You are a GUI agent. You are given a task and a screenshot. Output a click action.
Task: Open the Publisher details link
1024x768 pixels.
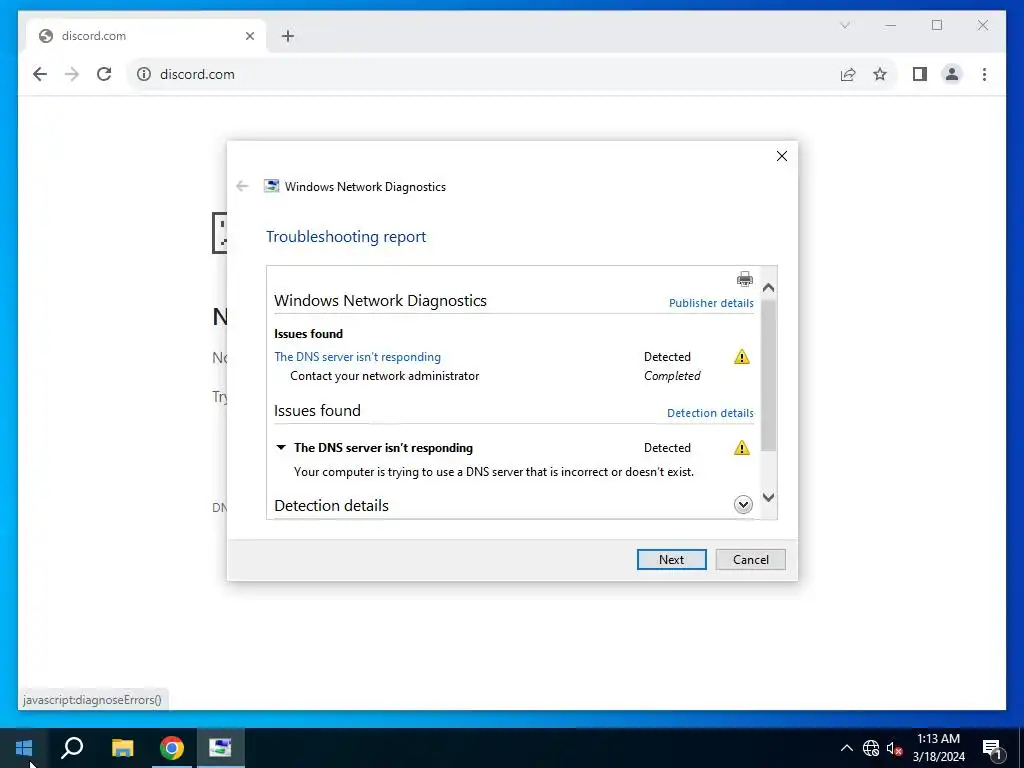[711, 303]
